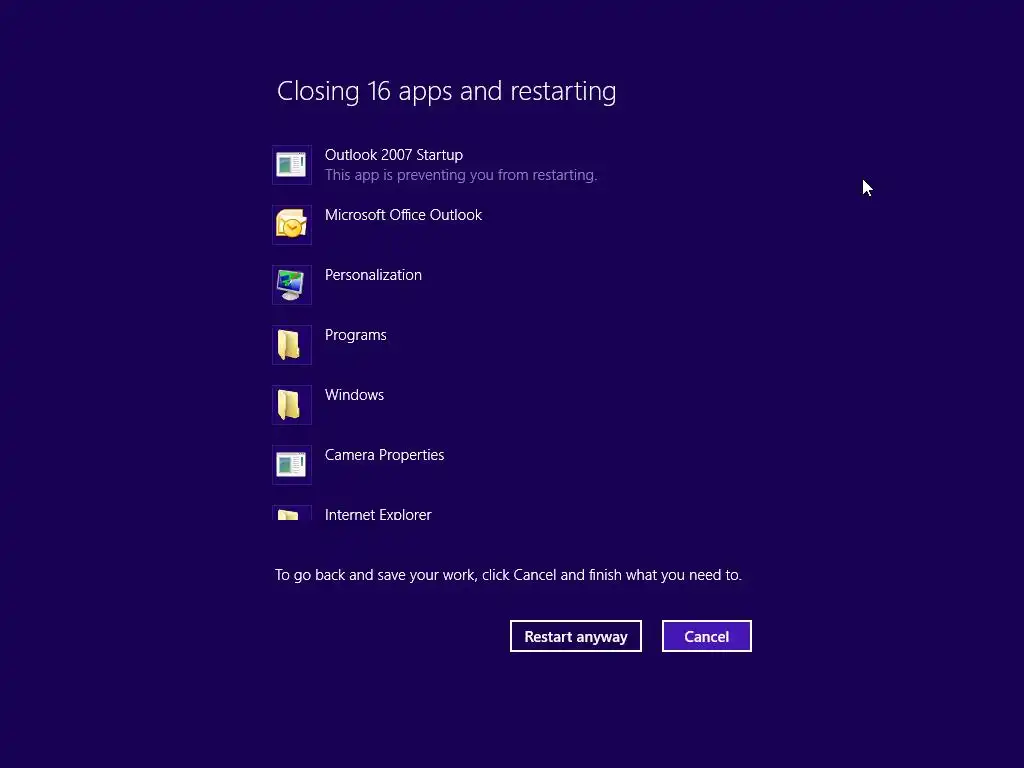Click 'This app is preventing you from restarting.' message
The width and height of the screenshot is (1024, 768).
tap(461, 175)
